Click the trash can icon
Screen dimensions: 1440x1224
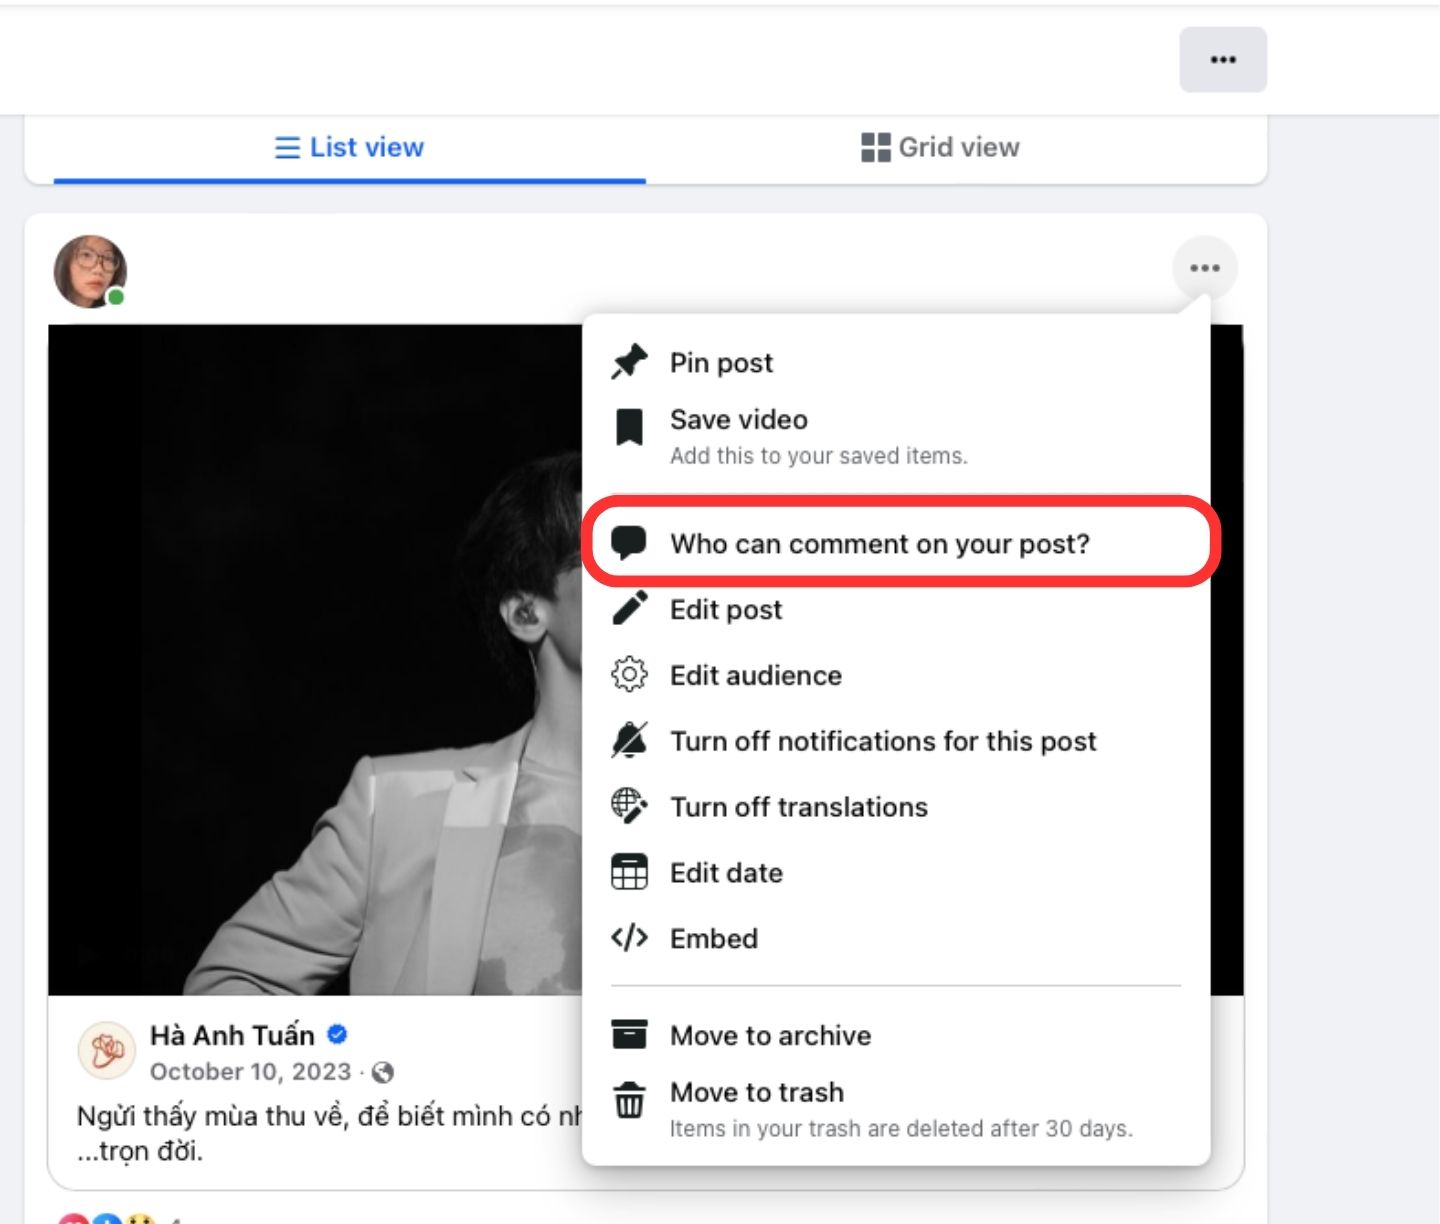point(629,1099)
